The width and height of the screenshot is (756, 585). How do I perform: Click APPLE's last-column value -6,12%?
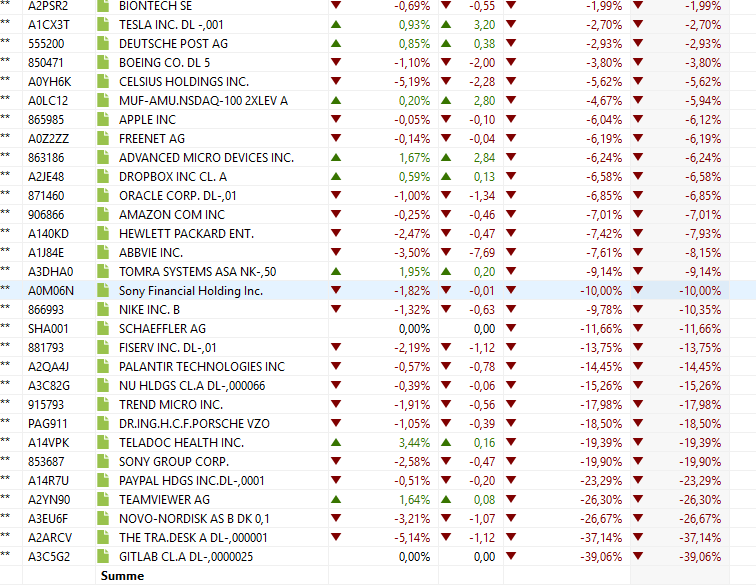[x=703, y=120]
